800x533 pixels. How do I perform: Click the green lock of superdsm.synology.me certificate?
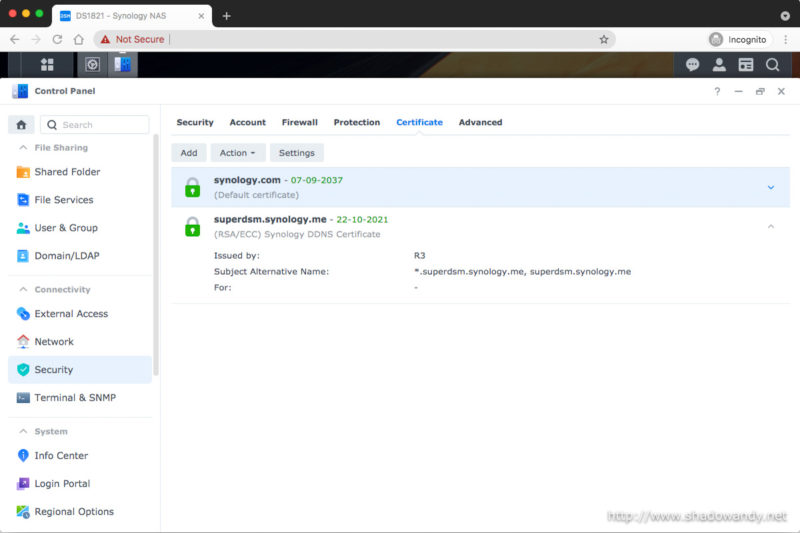(x=192, y=226)
